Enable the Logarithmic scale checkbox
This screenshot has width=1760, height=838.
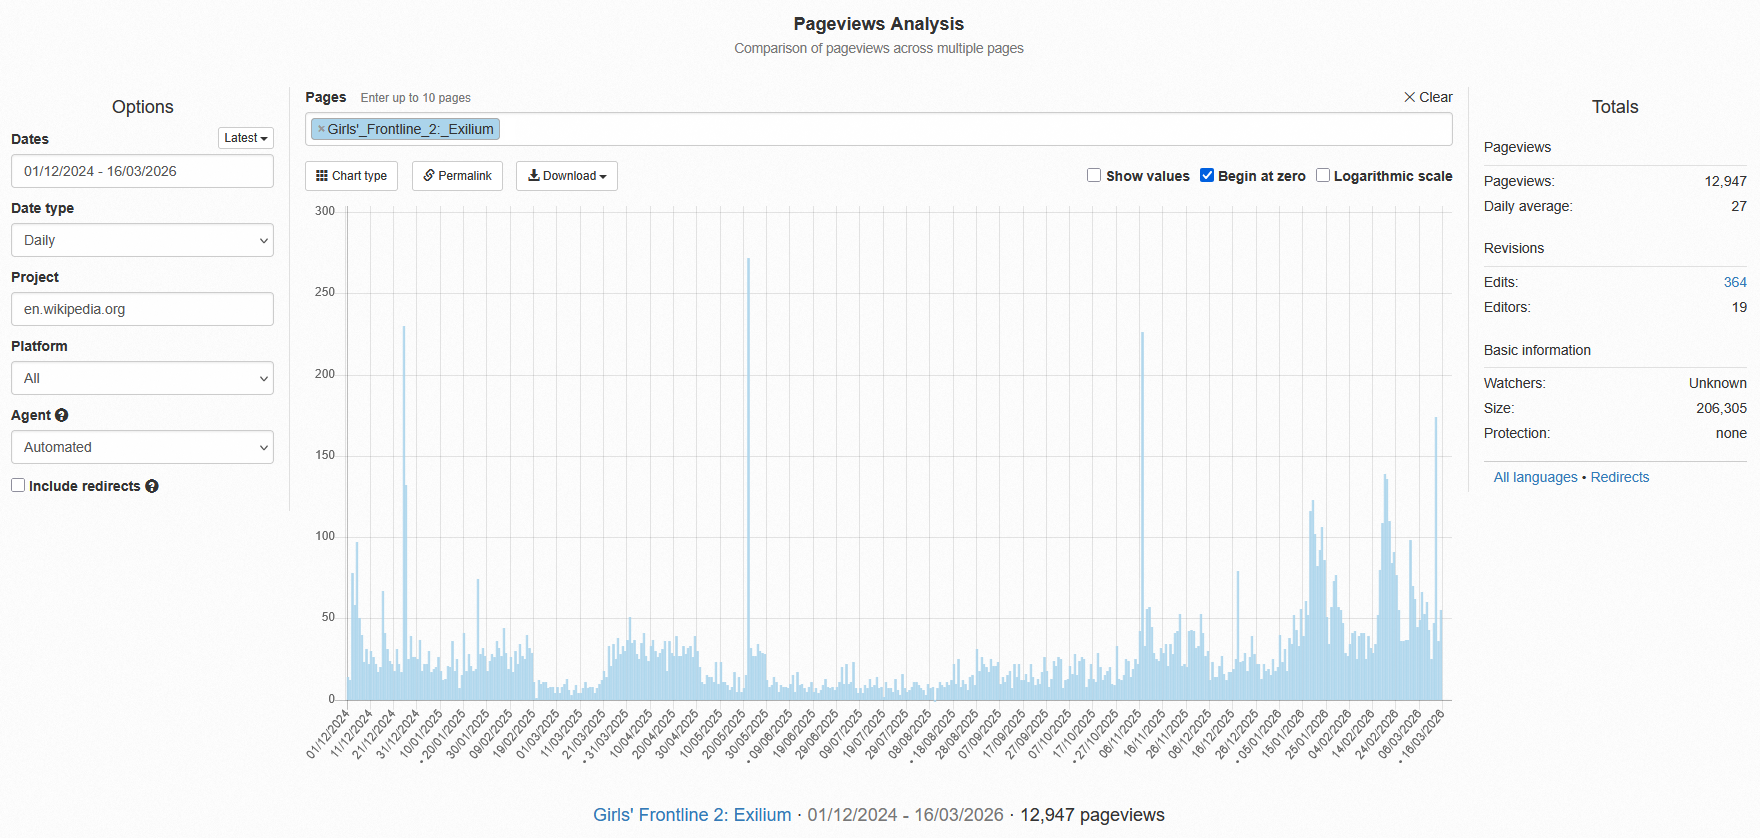coord(1323,175)
